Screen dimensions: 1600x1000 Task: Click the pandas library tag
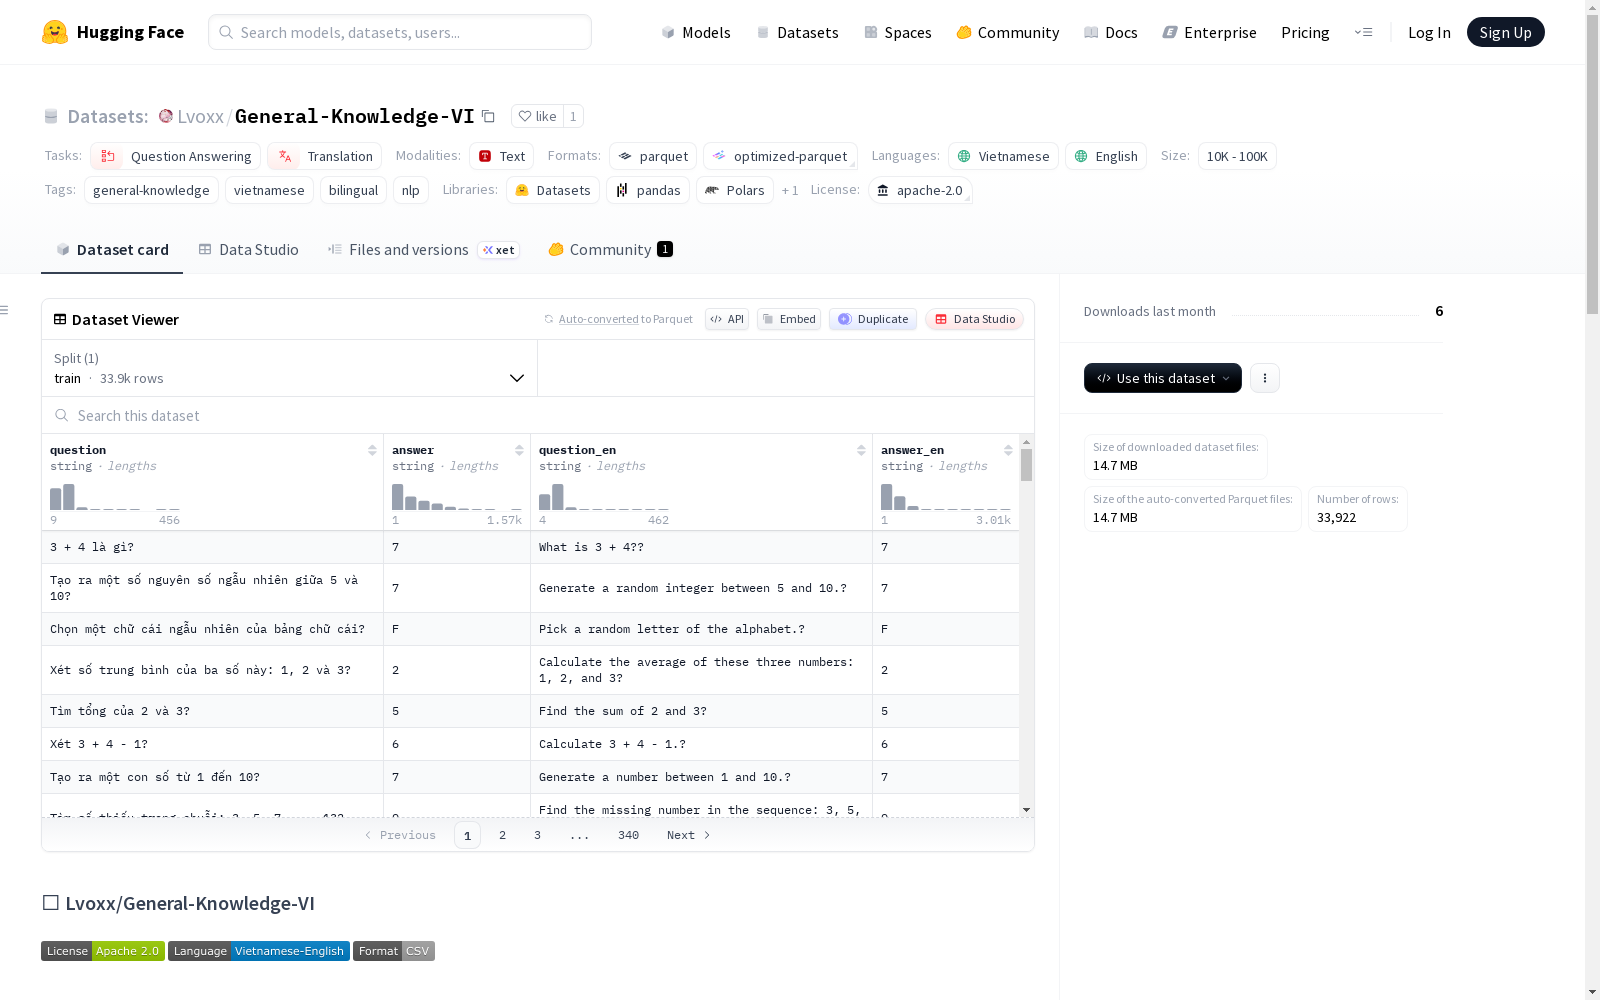pos(648,190)
